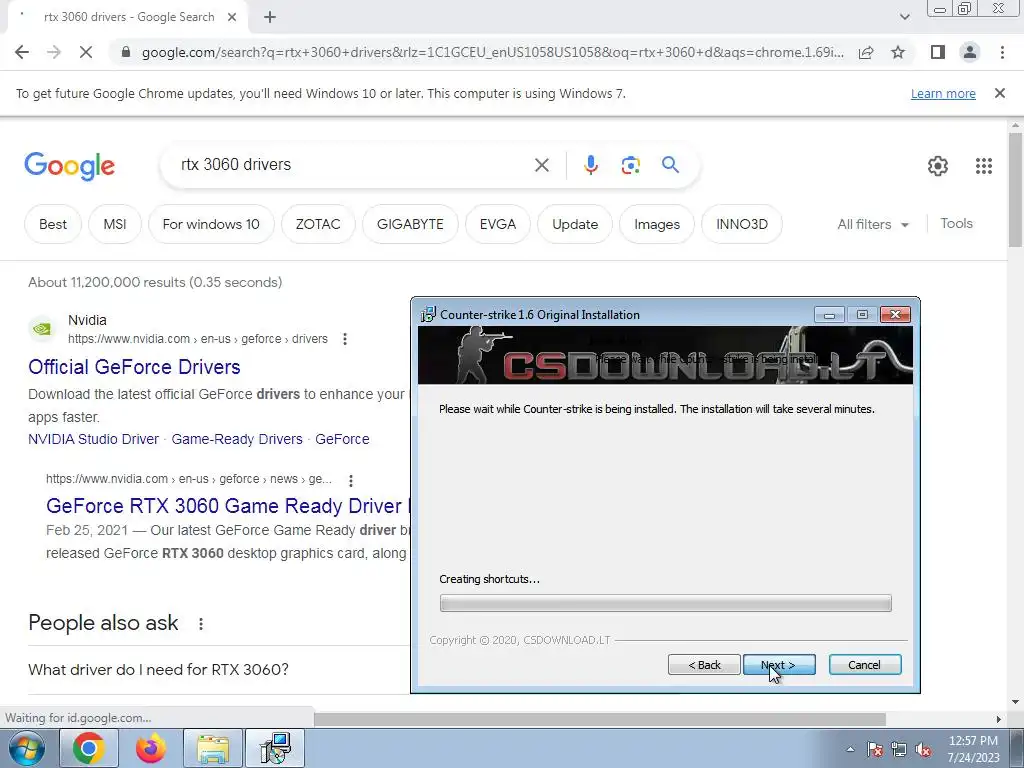View site info lock icon
This screenshot has width=1024, height=768.
[x=126, y=52]
